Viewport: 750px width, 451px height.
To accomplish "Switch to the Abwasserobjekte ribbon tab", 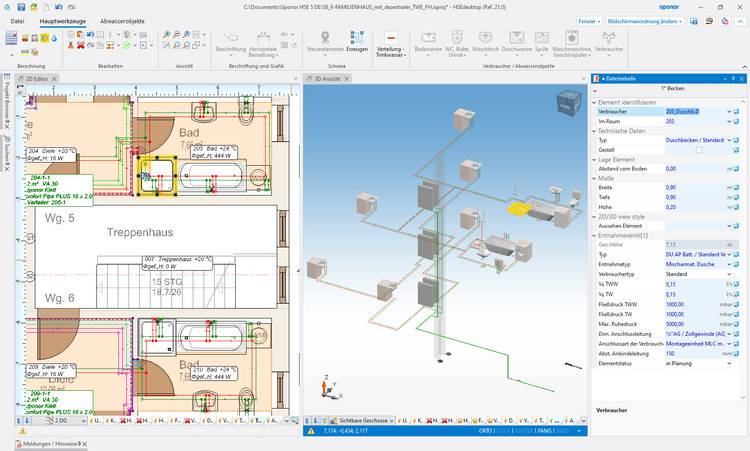I will point(122,20).
